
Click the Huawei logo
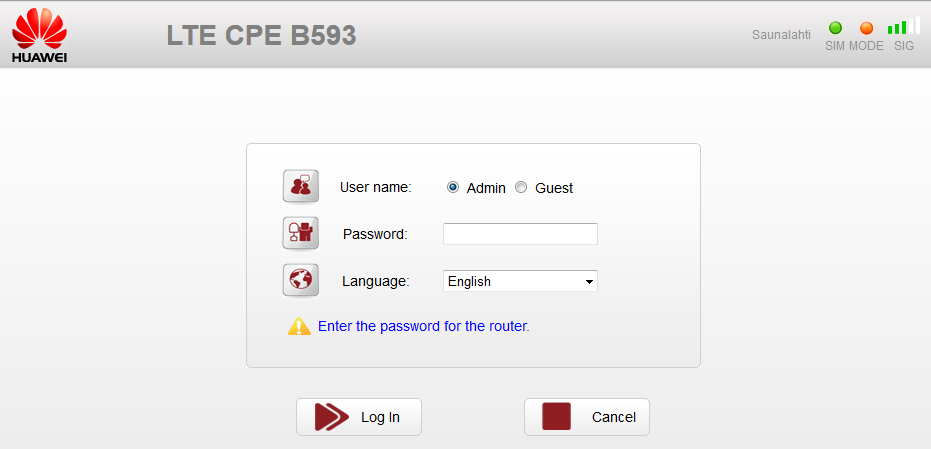coord(39,37)
